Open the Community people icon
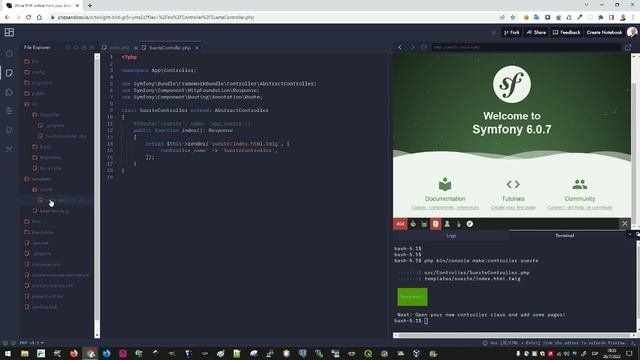Image resolution: width=640 pixels, height=360 pixels. (580, 184)
